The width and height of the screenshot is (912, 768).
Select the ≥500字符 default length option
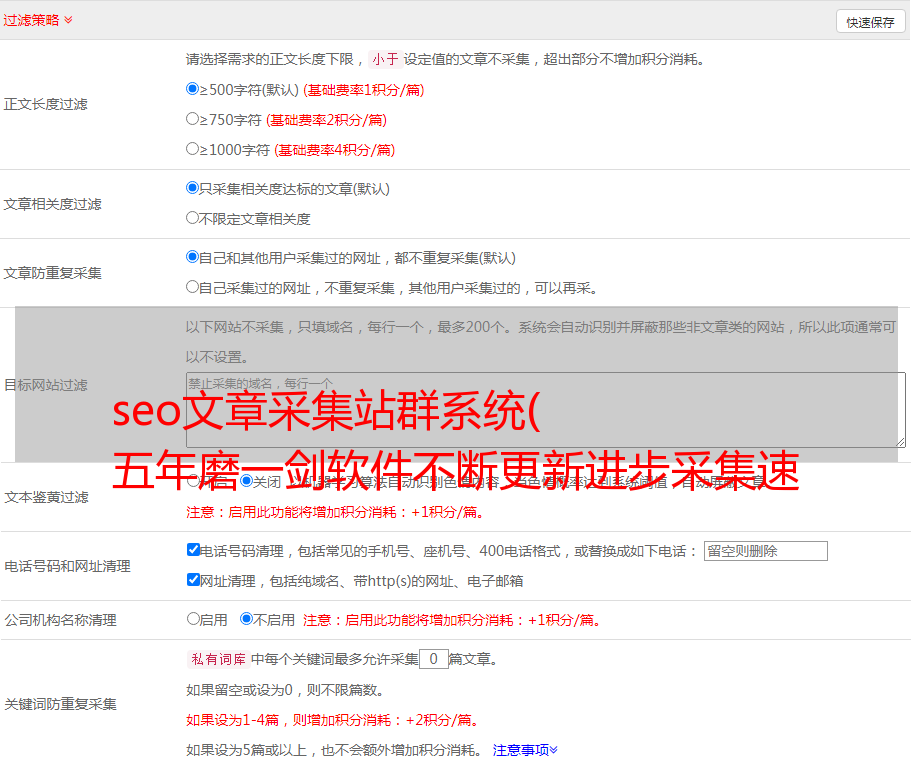coord(193,89)
